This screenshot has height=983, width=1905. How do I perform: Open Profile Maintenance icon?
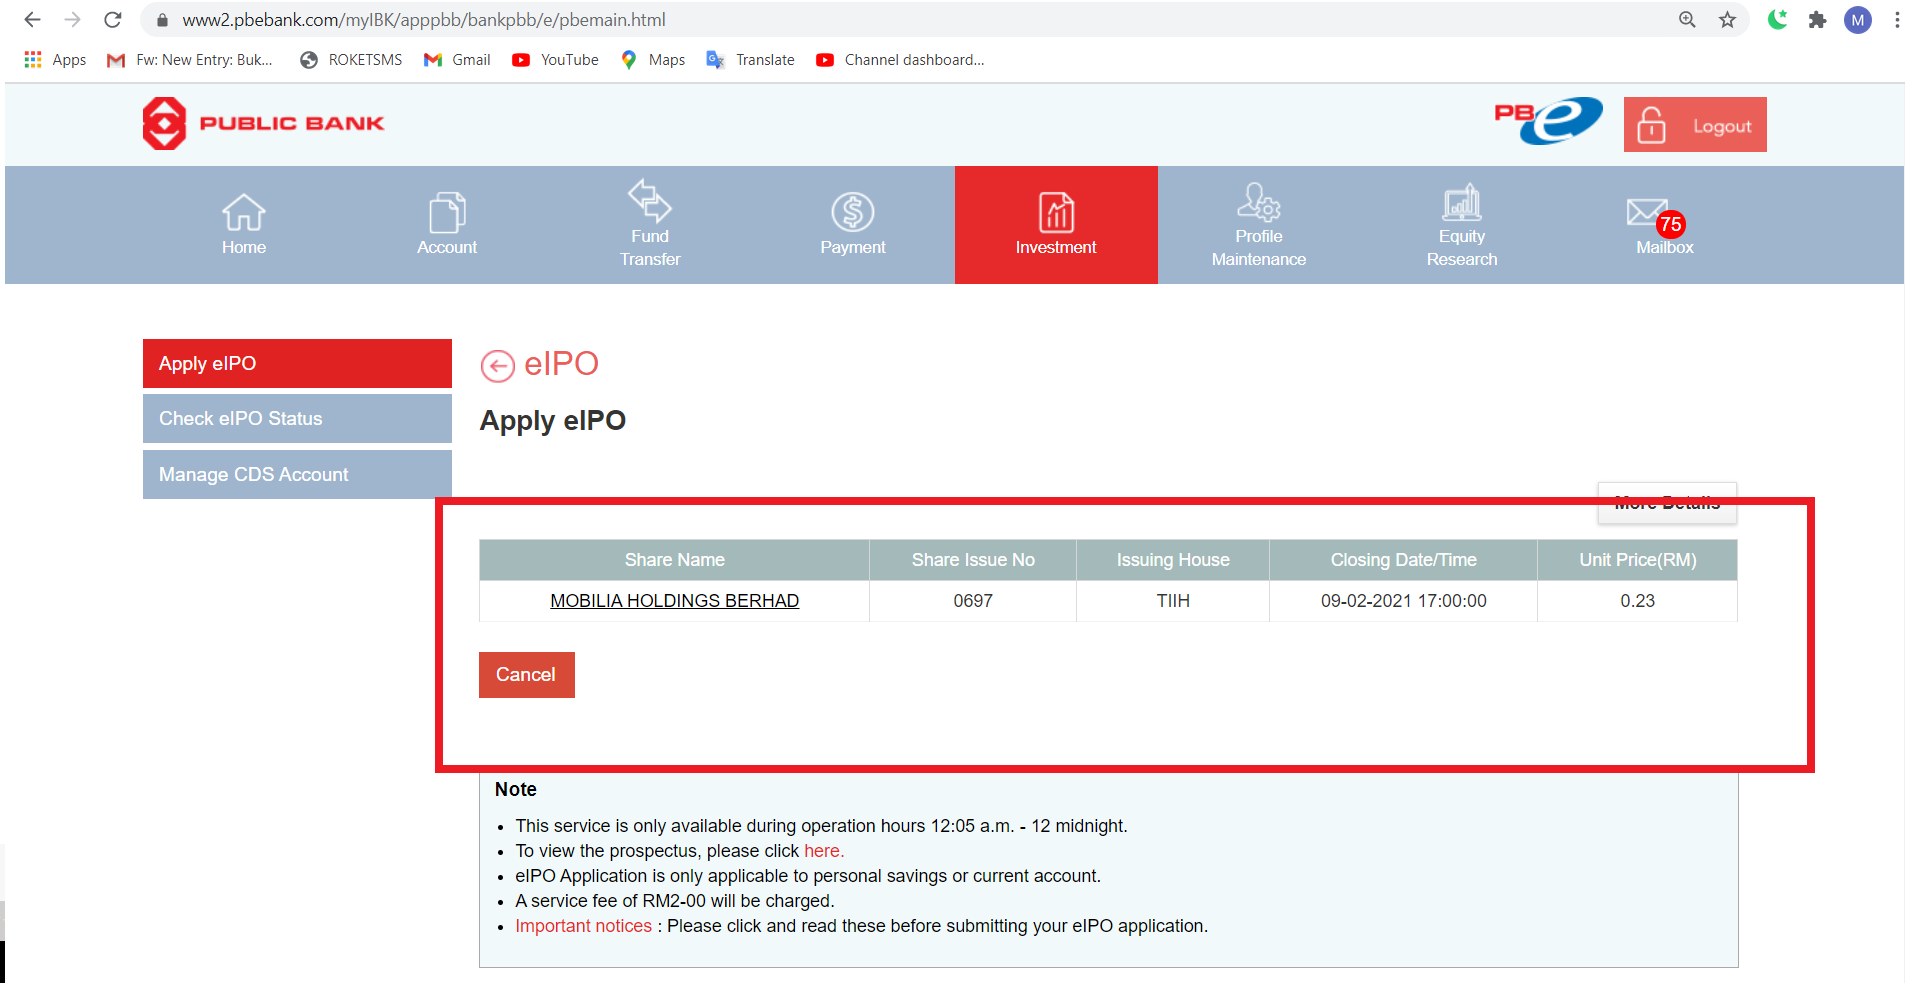coord(1258,201)
